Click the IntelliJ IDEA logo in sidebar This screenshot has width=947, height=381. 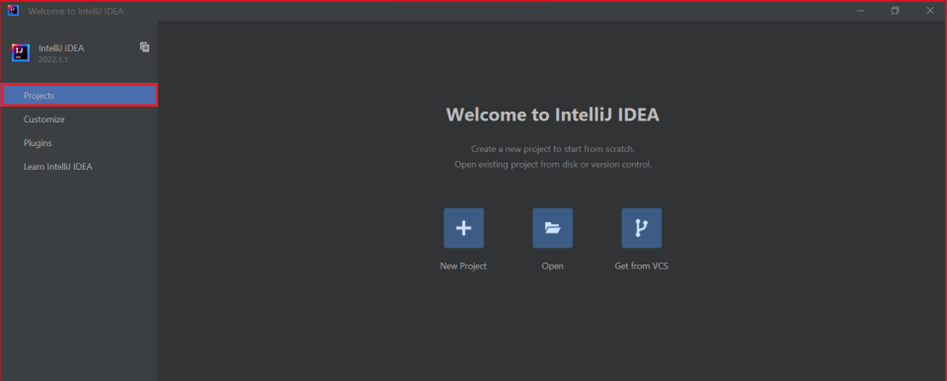click(21, 53)
